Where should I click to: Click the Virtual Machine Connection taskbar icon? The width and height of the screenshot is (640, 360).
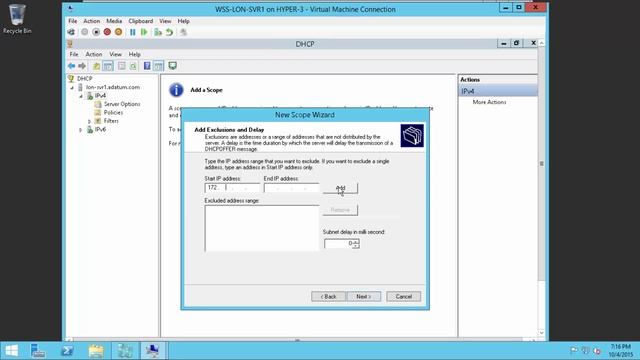click(153, 351)
